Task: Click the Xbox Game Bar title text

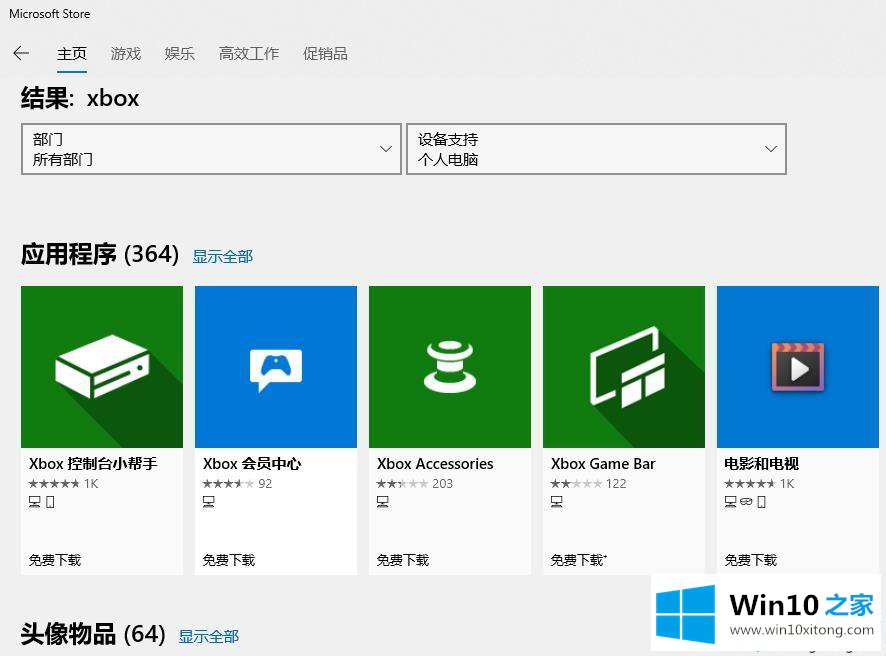Action: (x=603, y=464)
